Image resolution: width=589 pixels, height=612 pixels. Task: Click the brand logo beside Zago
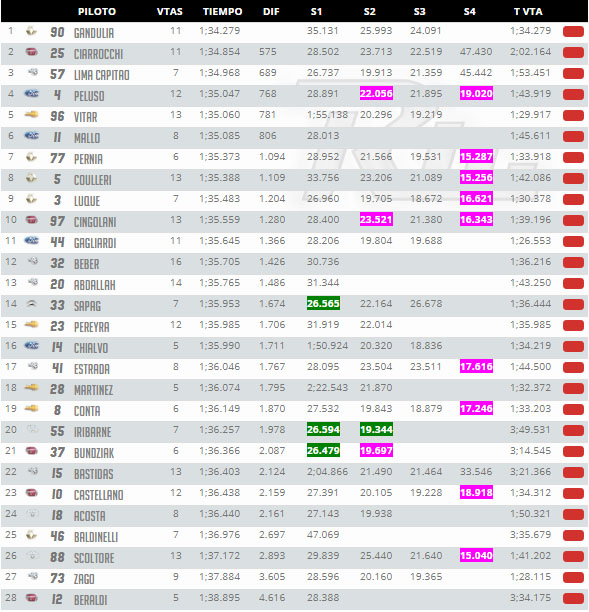[x=33, y=576]
